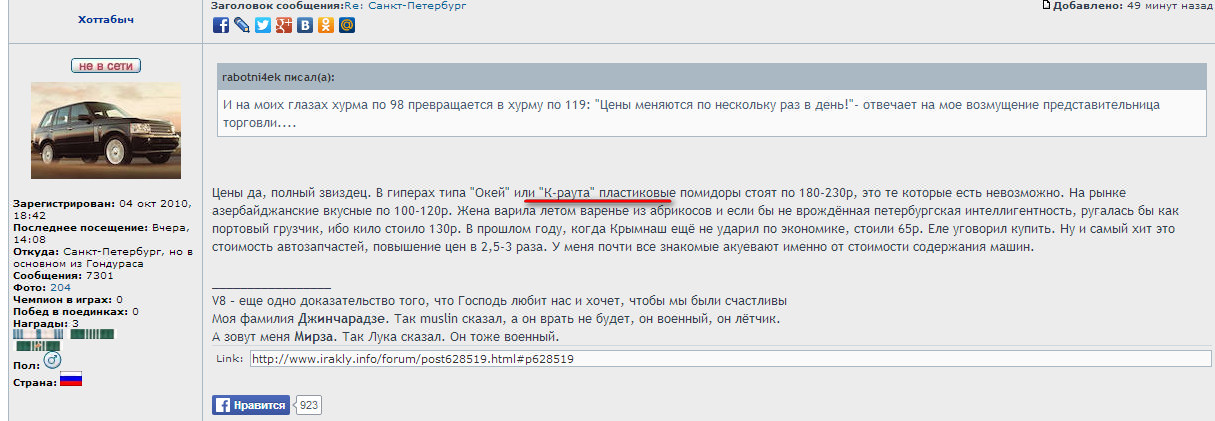Image resolution: width=1215 pixels, height=421 pixels.
Task: Click the "не в сети" offline status badge
Action: click(105, 66)
